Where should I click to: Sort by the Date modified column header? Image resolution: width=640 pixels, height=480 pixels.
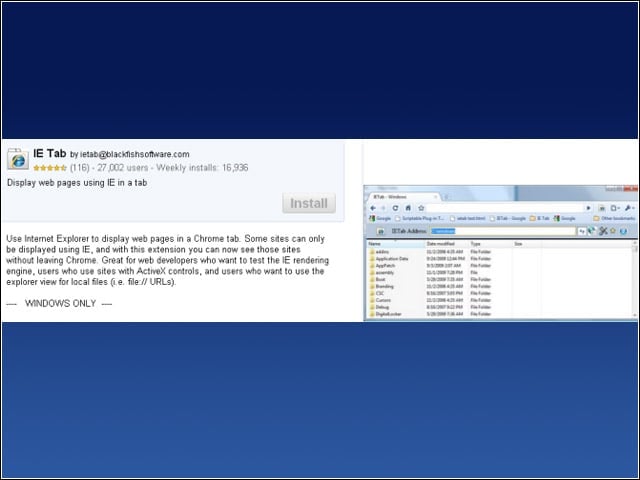tap(447, 244)
